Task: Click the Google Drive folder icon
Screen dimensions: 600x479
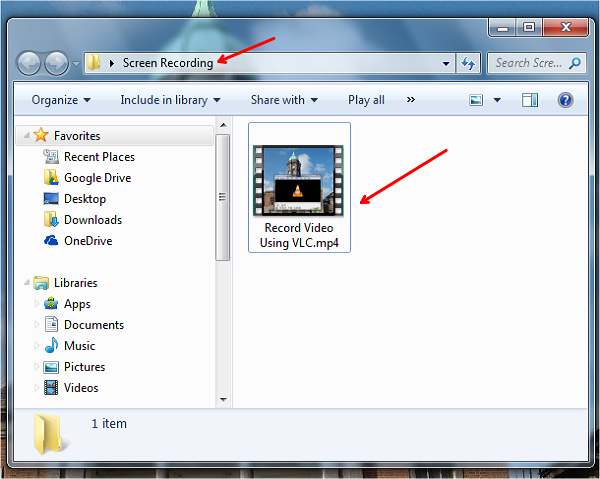Action: tap(51, 178)
